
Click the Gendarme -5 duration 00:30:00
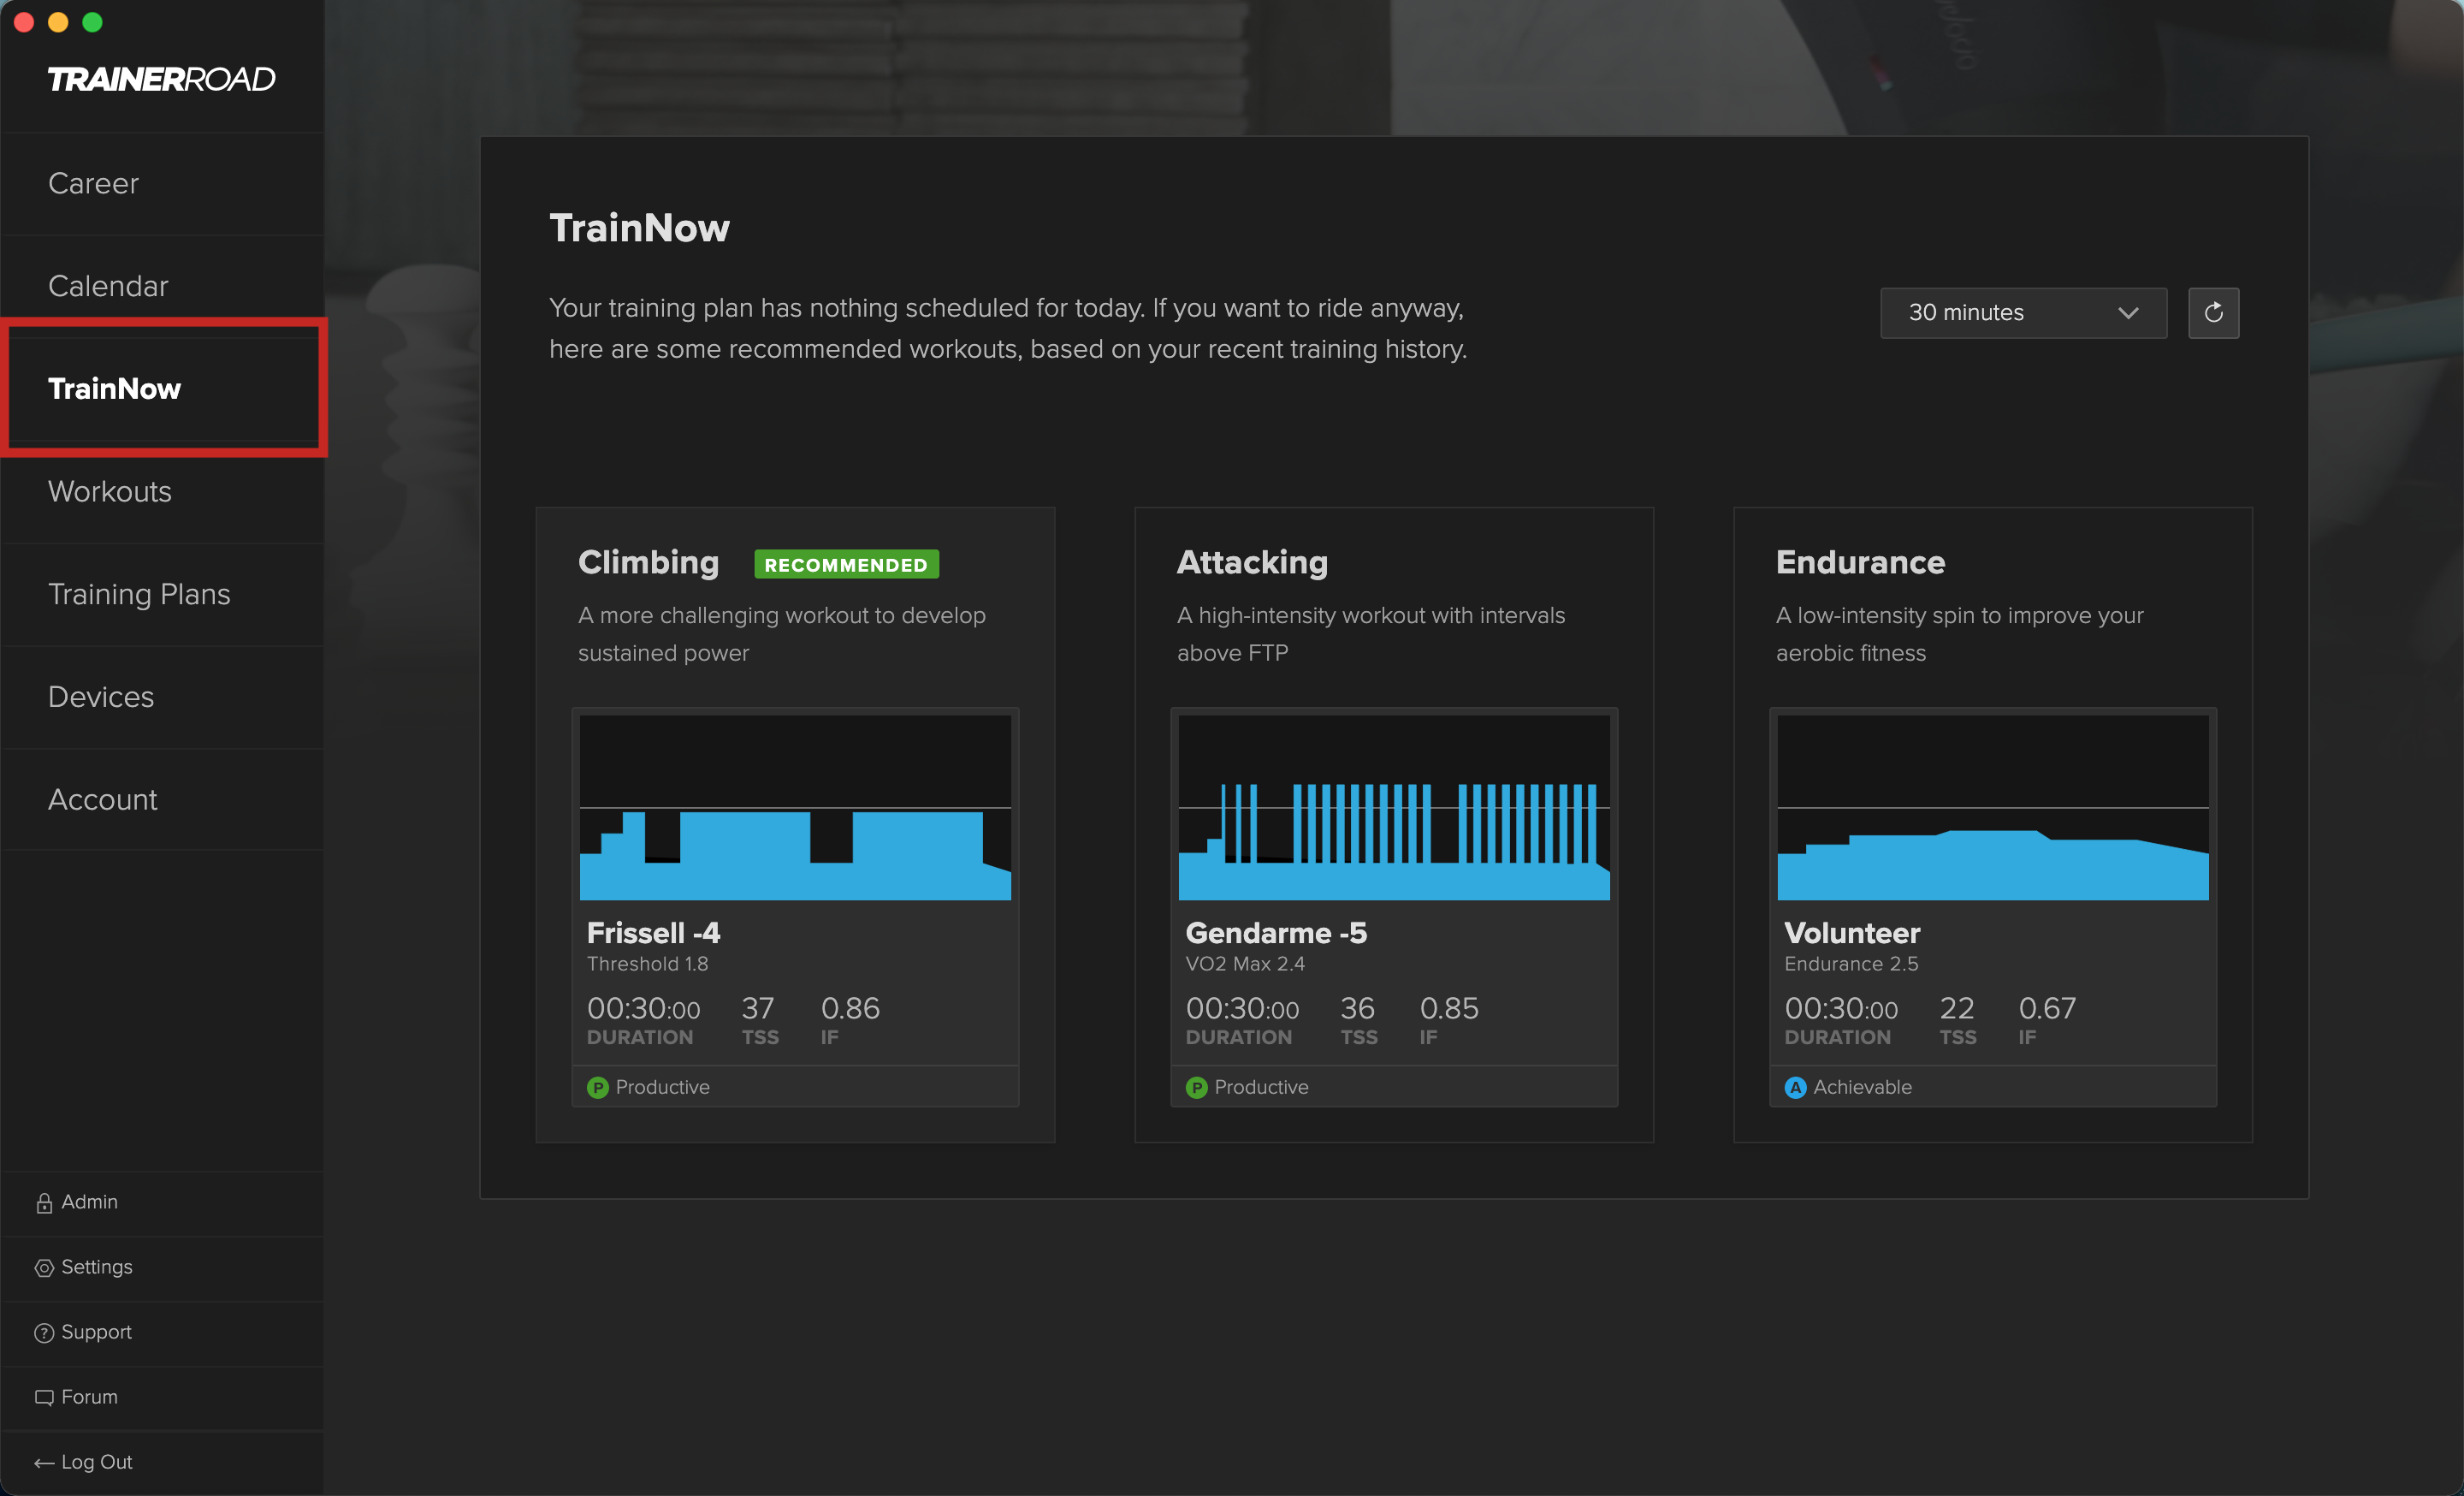pos(1242,1008)
